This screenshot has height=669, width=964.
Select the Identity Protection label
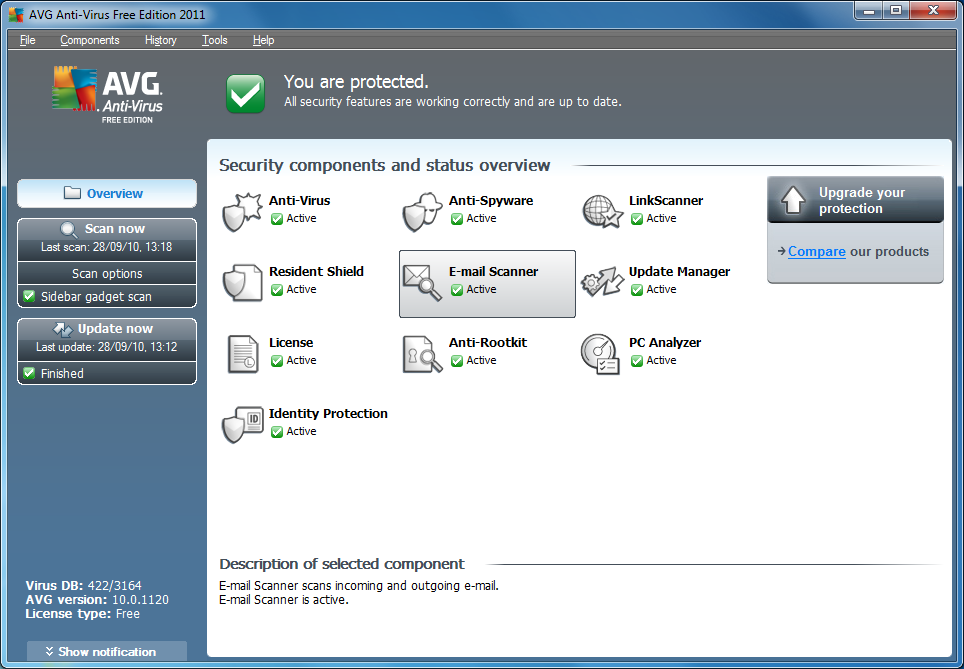coord(328,414)
